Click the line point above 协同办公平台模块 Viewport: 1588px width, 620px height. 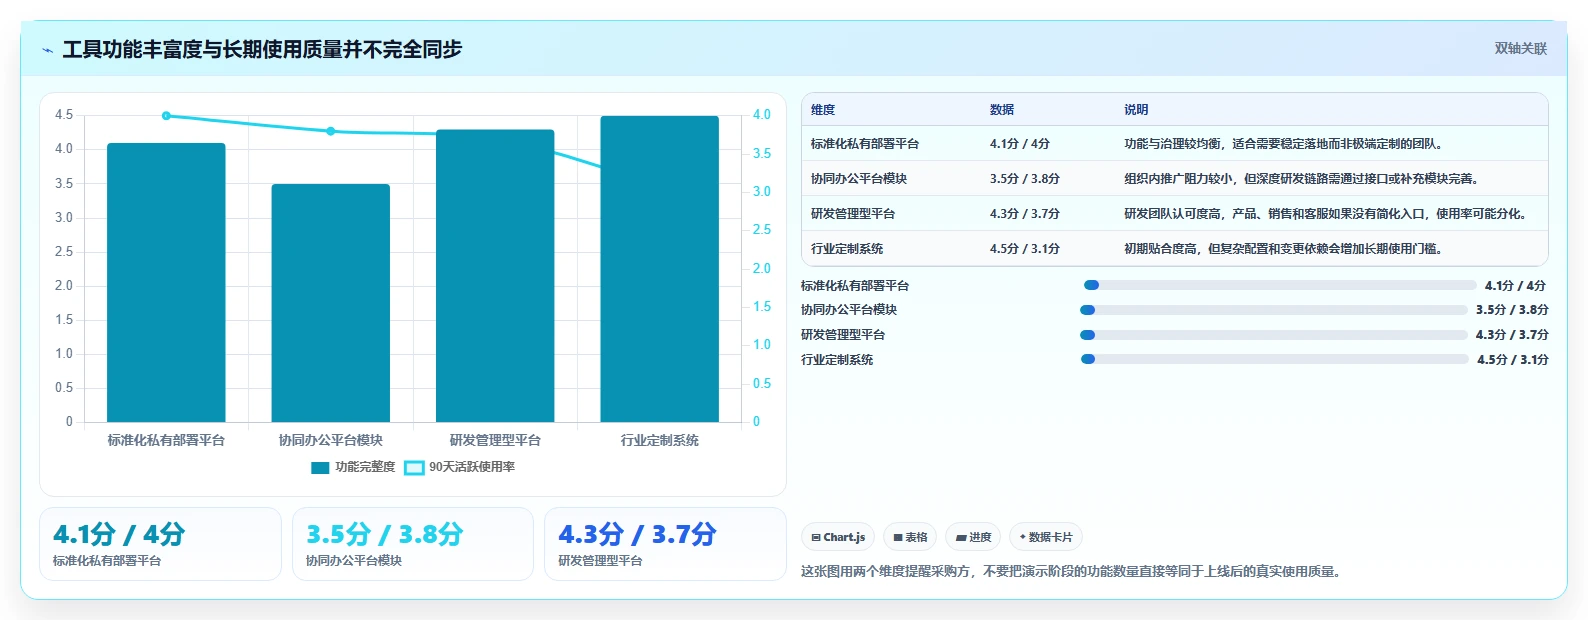[331, 131]
